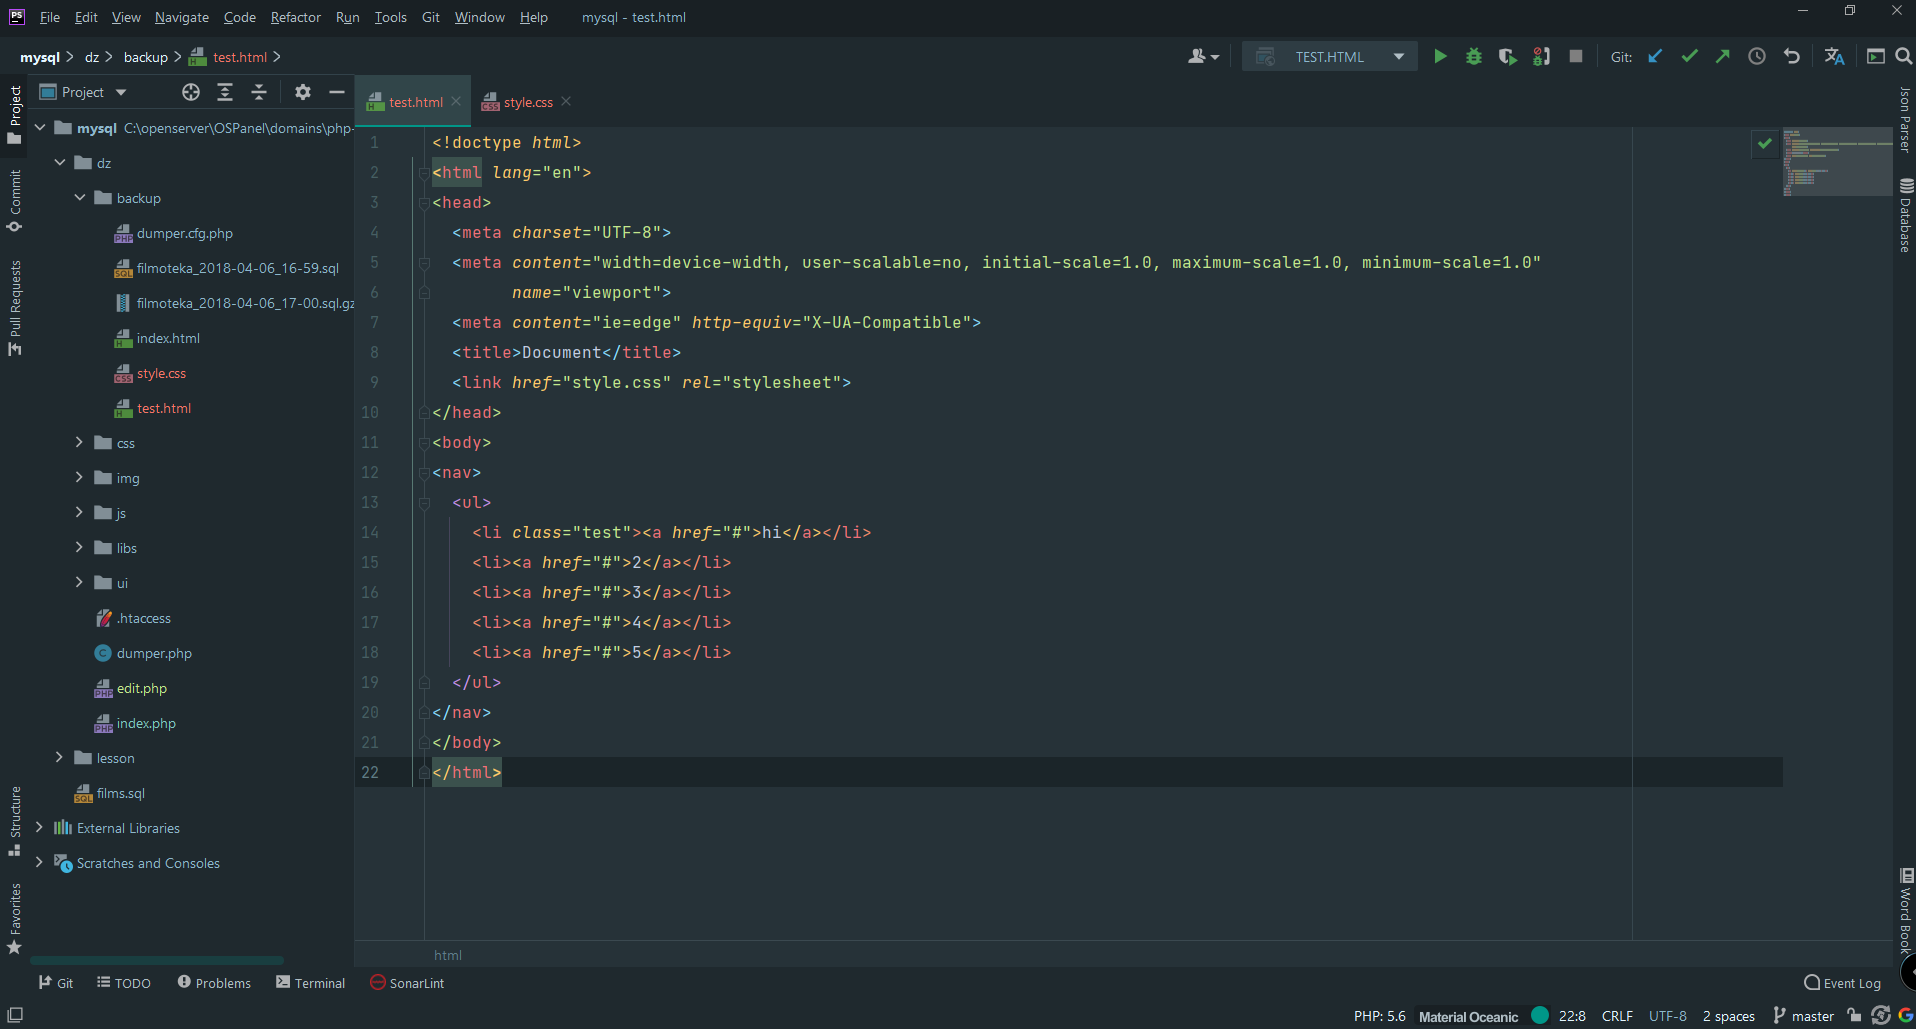Open the Refactor menu
Screen dimensions: 1916x1029
click(x=295, y=17)
